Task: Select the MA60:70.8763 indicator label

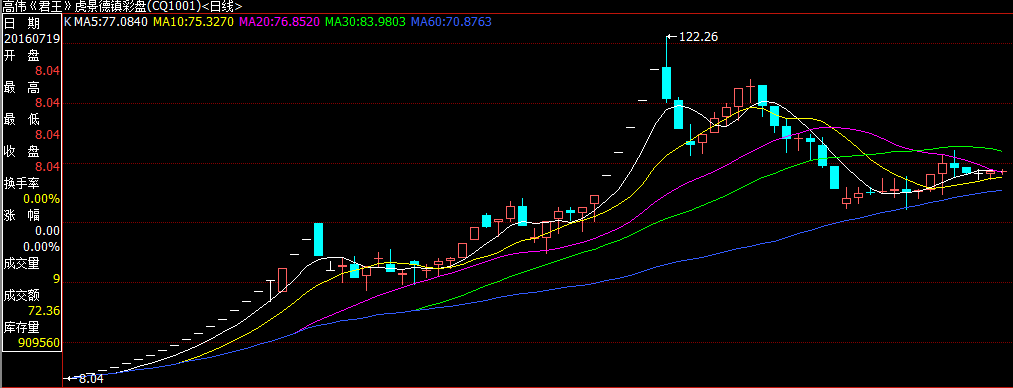Action: pos(452,22)
